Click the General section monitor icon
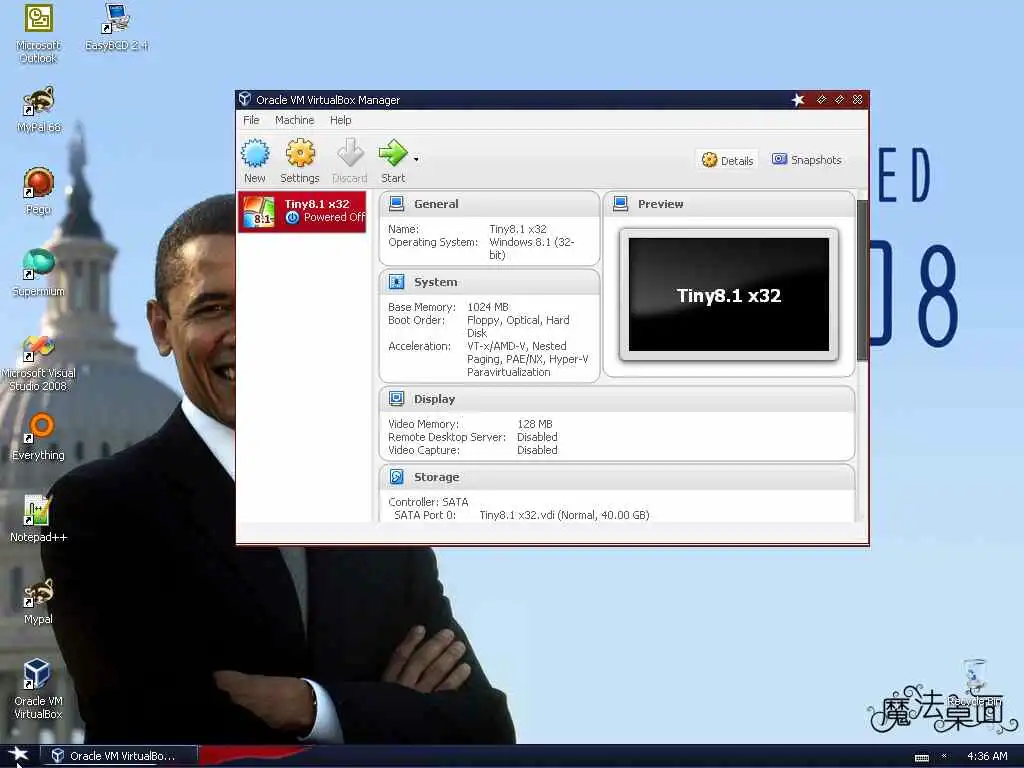Screen dimensions: 1024x768 point(396,203)
